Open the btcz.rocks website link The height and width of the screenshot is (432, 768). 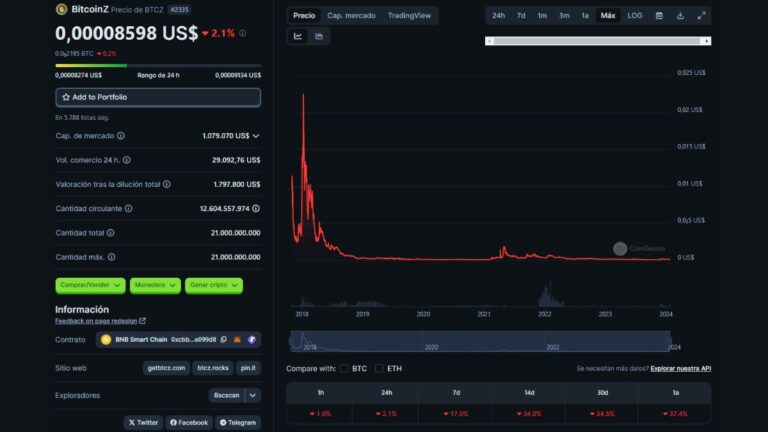[x=213, y=368]
